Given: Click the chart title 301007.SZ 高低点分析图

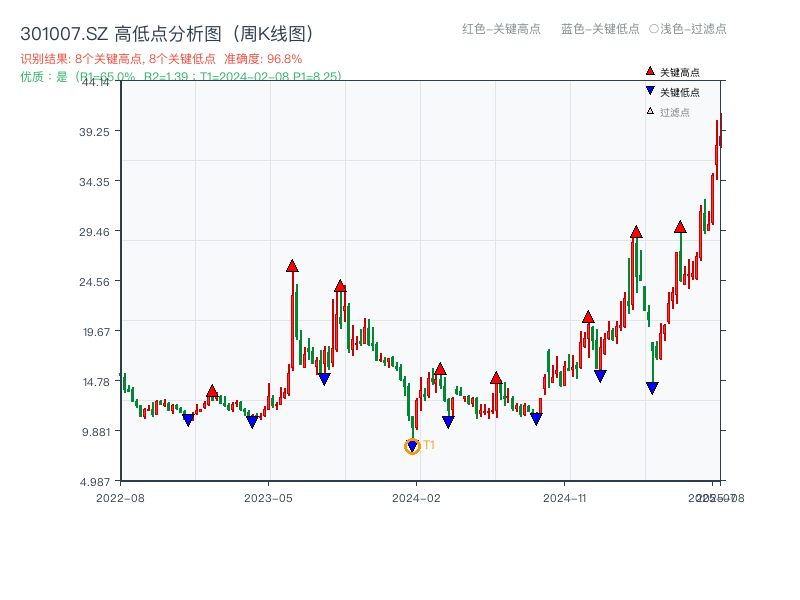Looking at the screenshot, I should click(x=160, y=31).
